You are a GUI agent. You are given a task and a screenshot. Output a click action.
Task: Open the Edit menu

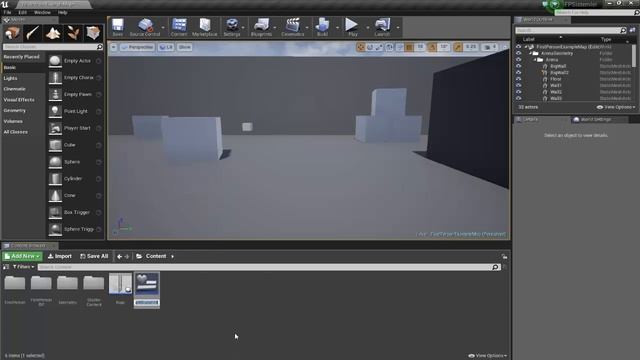tap(22, 13)
